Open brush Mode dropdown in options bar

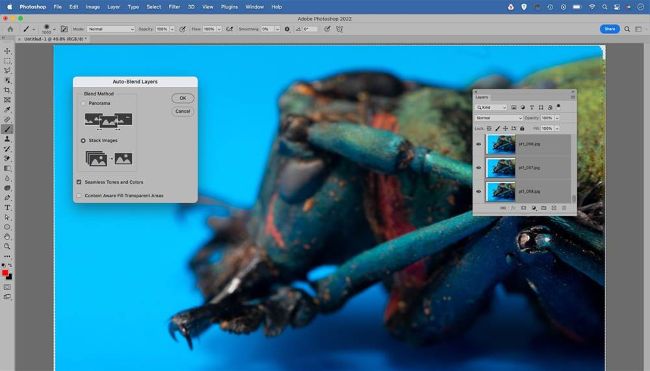tap(111, 29)
